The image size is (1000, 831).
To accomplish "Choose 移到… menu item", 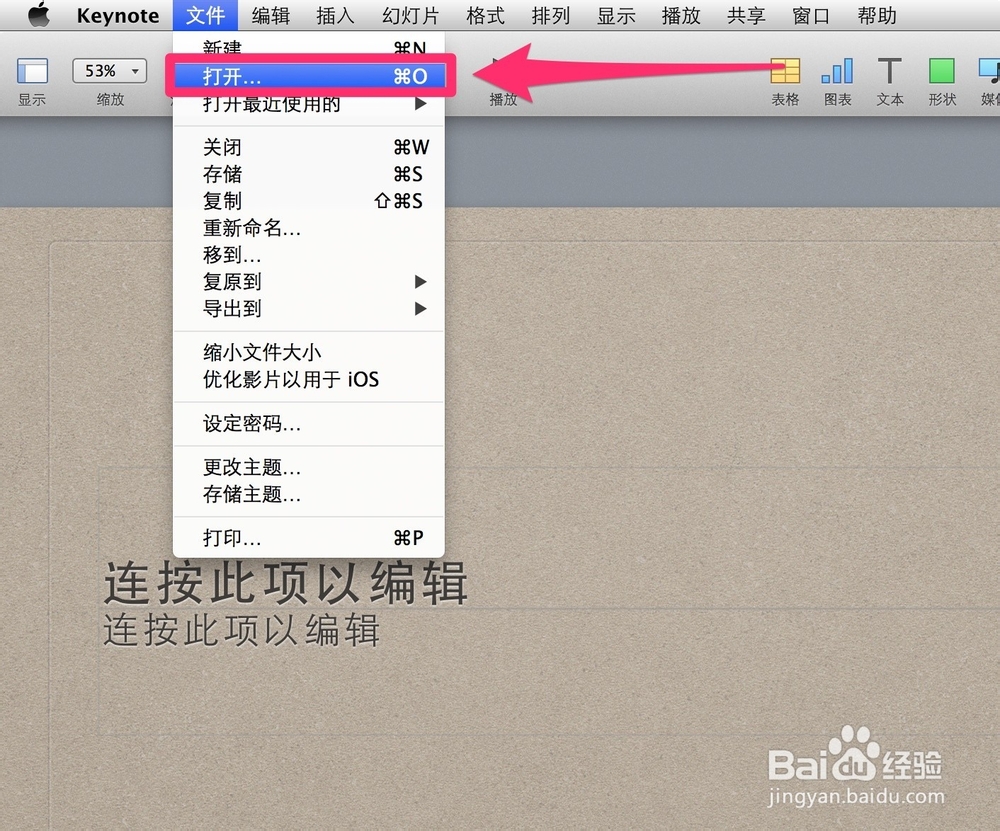I will (x=309, y=255).
